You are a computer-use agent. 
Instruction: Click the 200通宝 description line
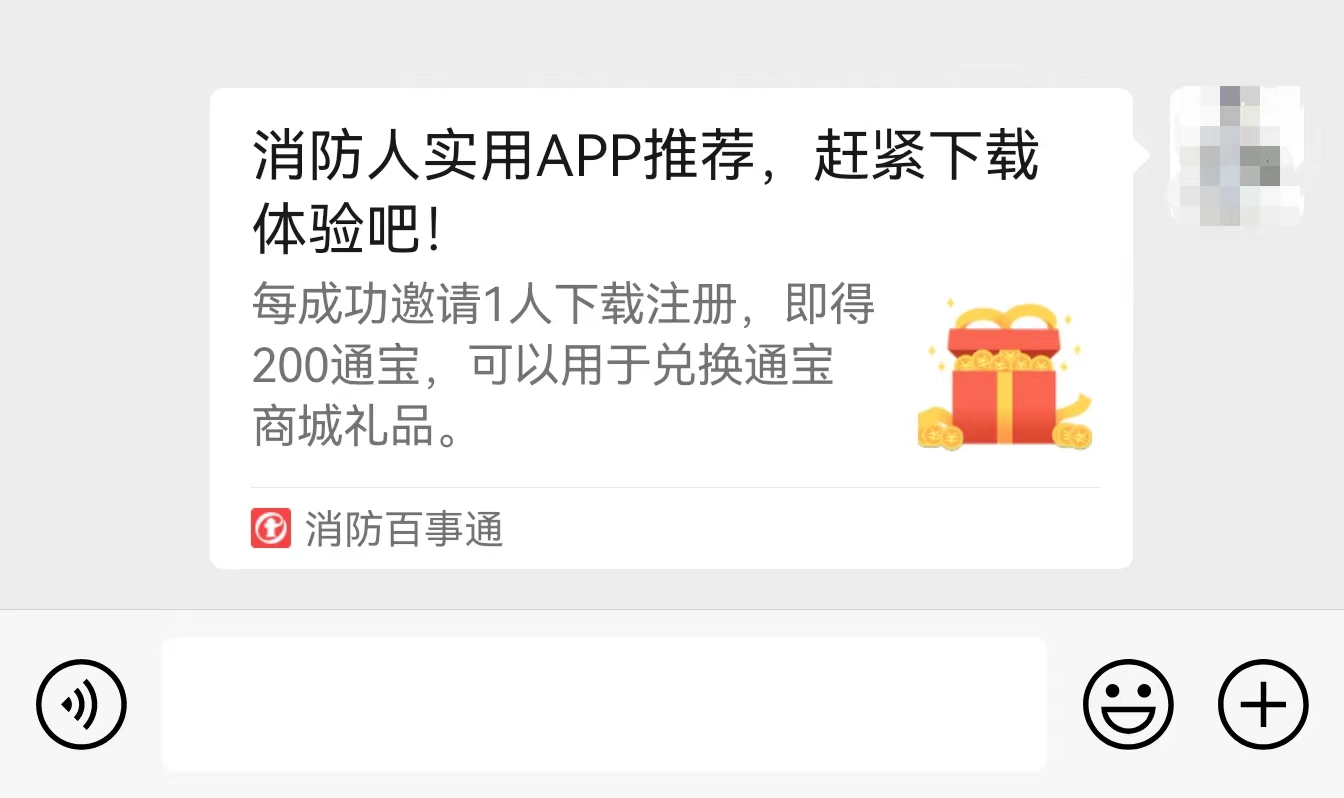pyautogui.click(x=543, y=366)
